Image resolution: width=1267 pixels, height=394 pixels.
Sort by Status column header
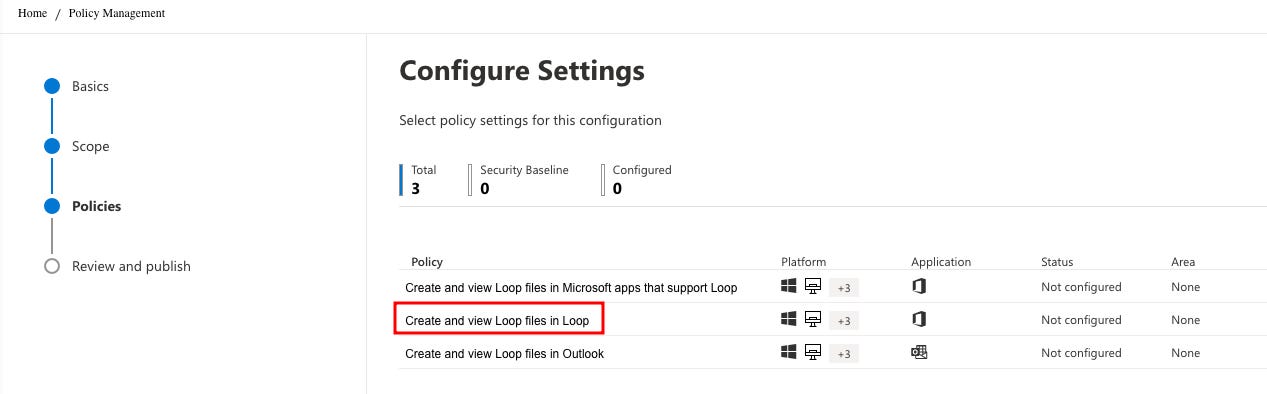1057,262
